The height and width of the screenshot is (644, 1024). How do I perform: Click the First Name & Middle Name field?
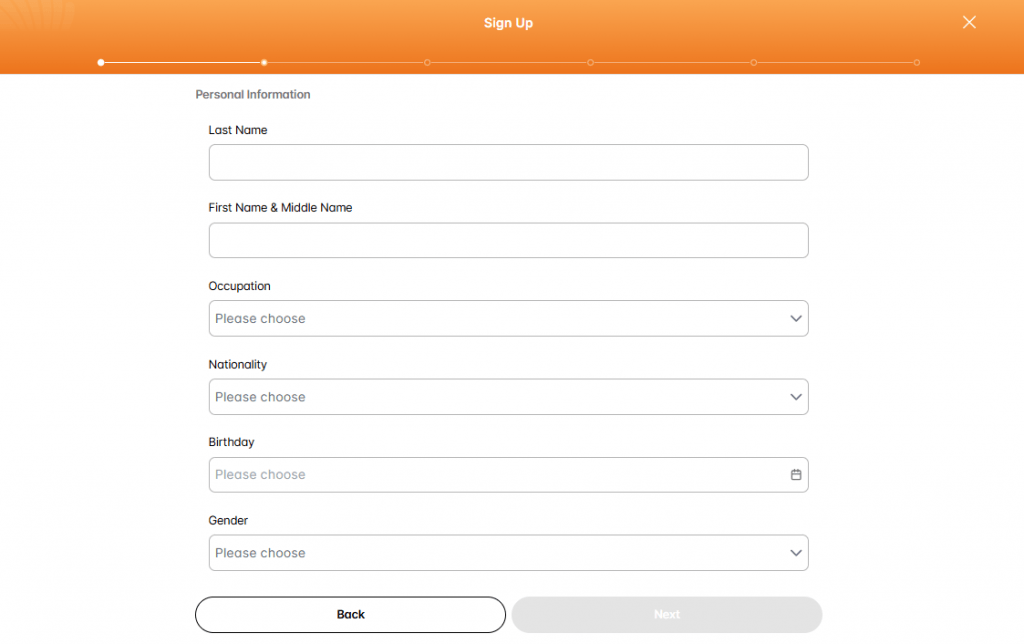pos(508,241)
